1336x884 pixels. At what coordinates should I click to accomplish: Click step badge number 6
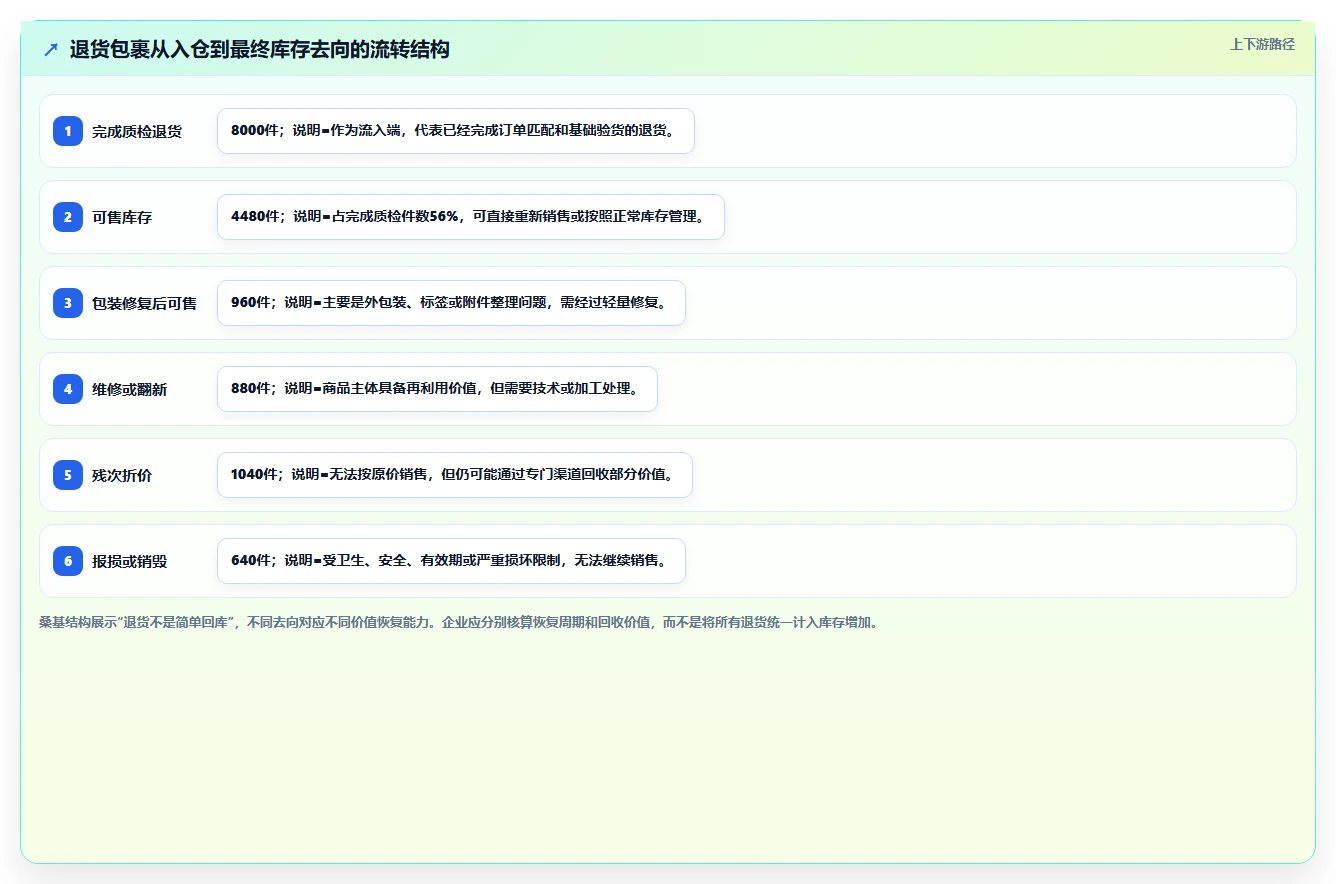(x=68, y=561)
